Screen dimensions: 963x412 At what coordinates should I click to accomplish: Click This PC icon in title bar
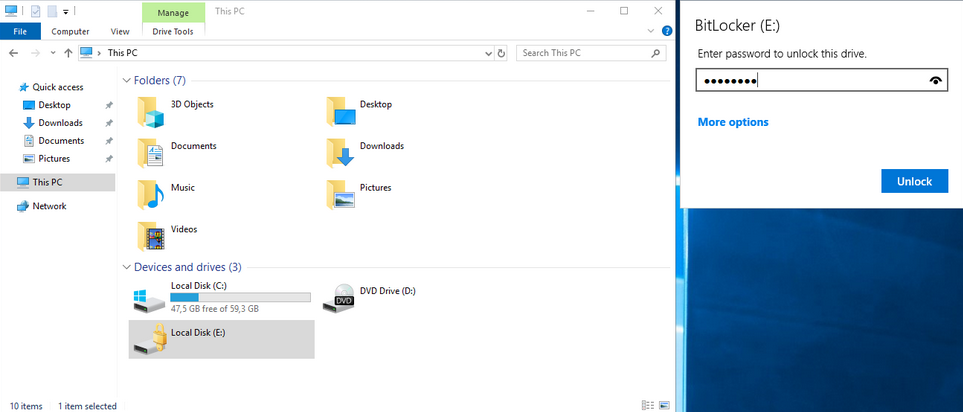[x=11, y=10]
